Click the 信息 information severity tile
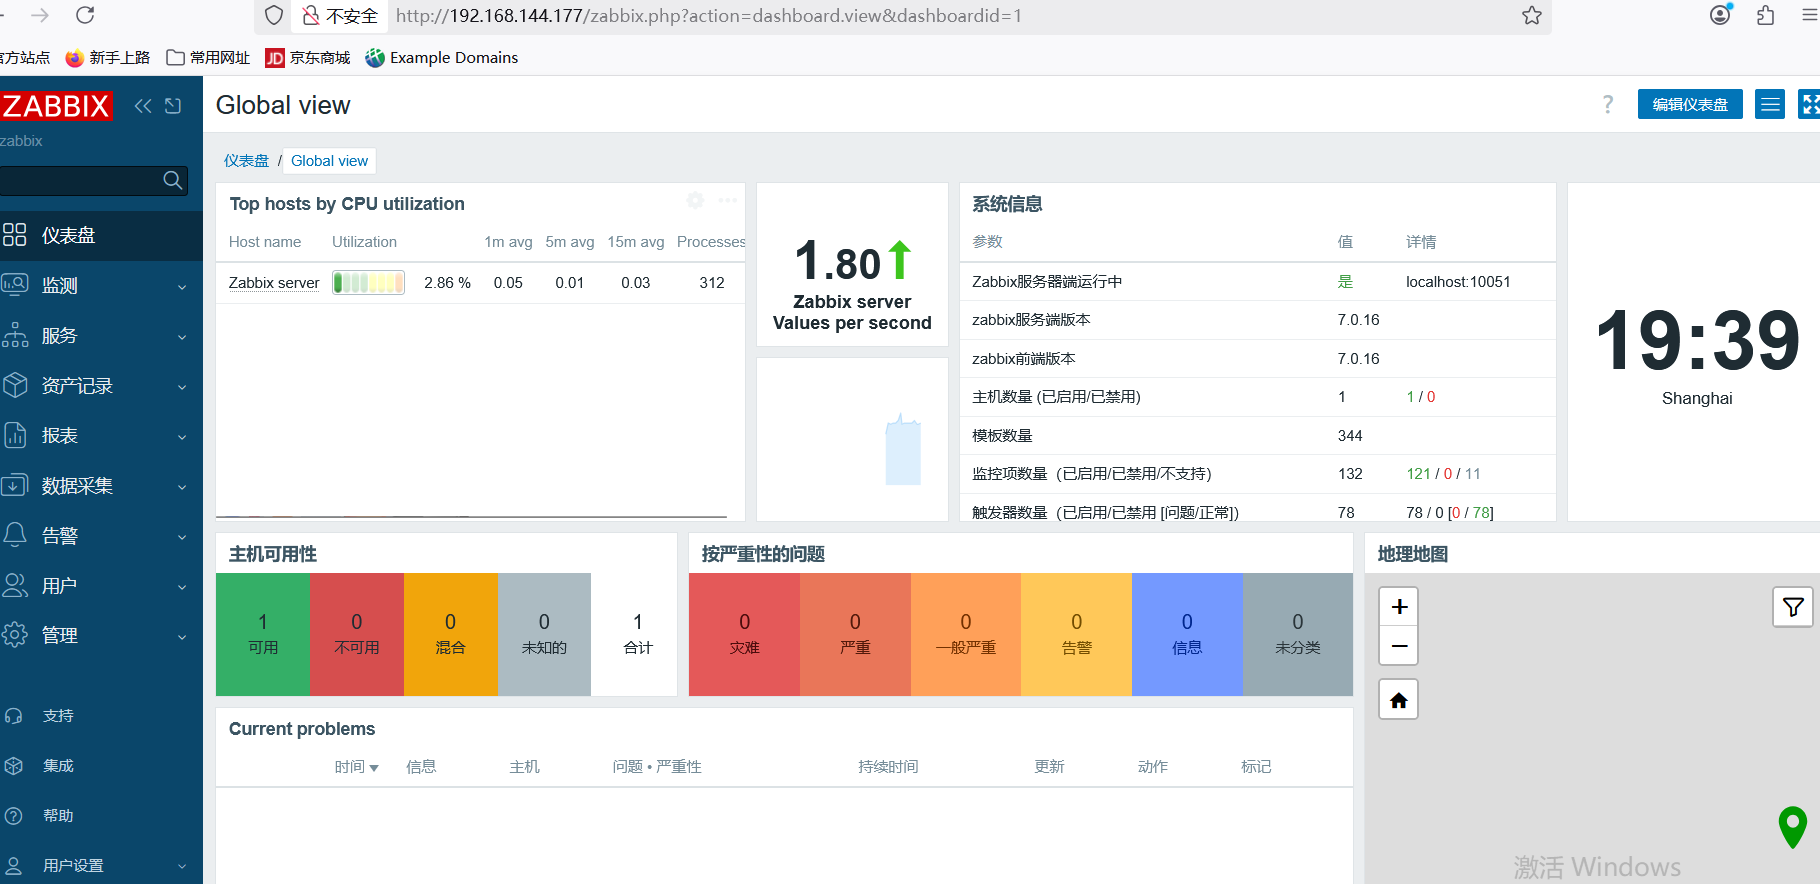This screenshot has width=1820, height=884. point(1187,634)
